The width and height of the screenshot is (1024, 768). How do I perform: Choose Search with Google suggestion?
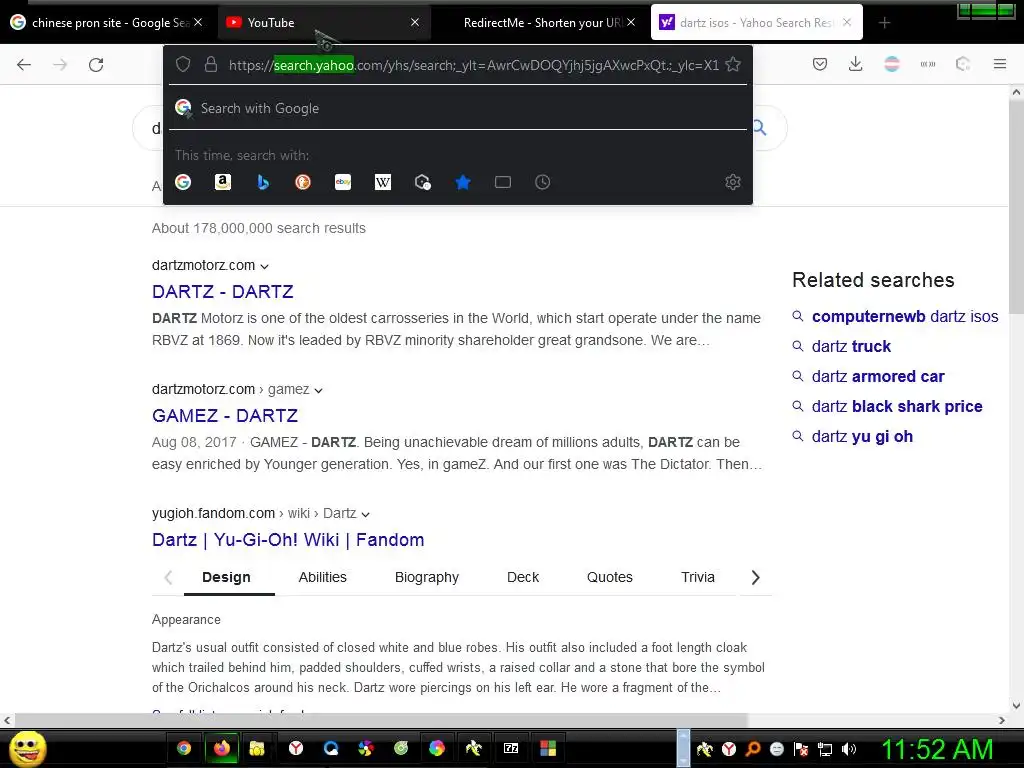(x=458, y=108)
